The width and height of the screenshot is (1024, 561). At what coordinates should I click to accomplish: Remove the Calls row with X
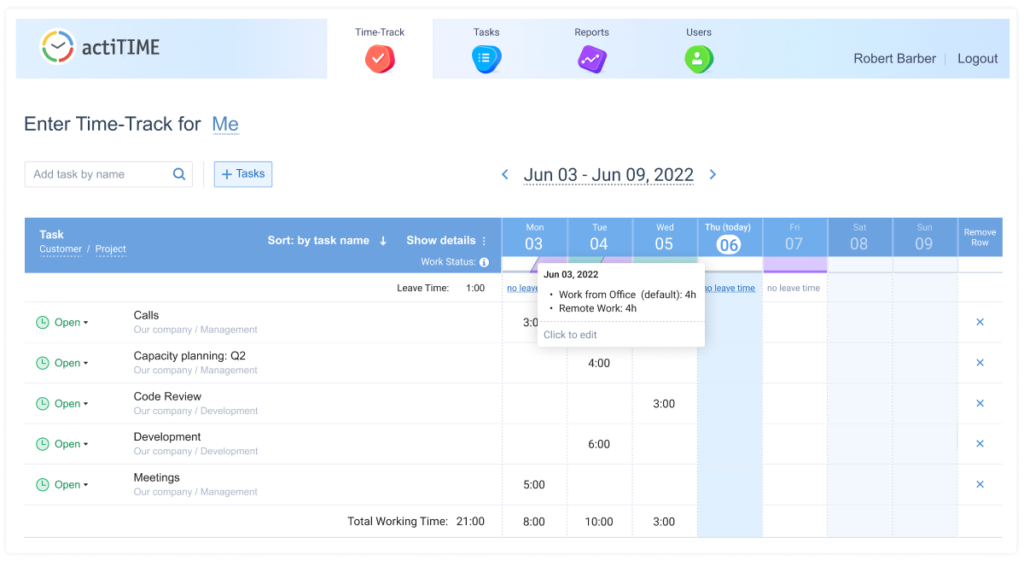click(x=980, y=322)
